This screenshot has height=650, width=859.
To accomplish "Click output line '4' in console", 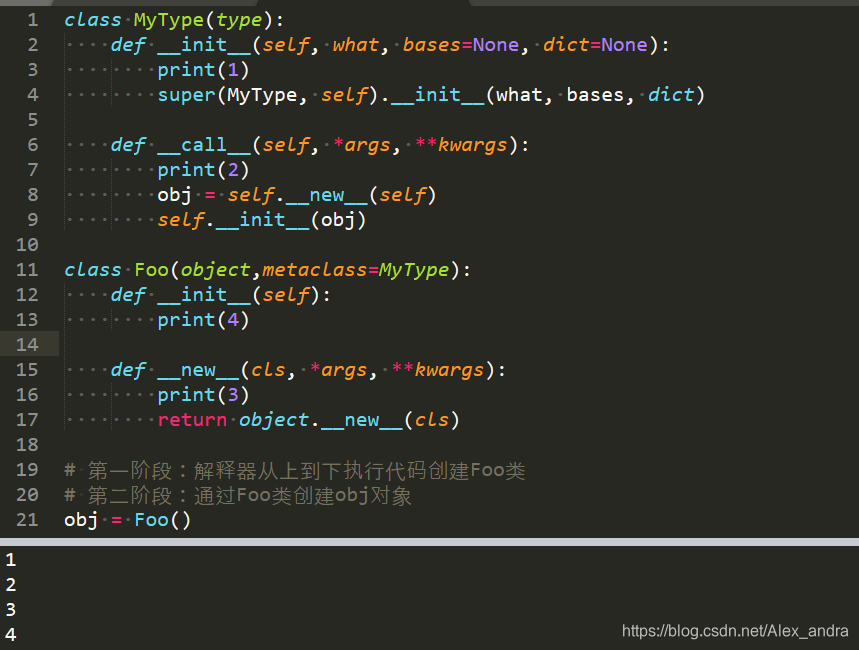I will (x=11, y=635).
